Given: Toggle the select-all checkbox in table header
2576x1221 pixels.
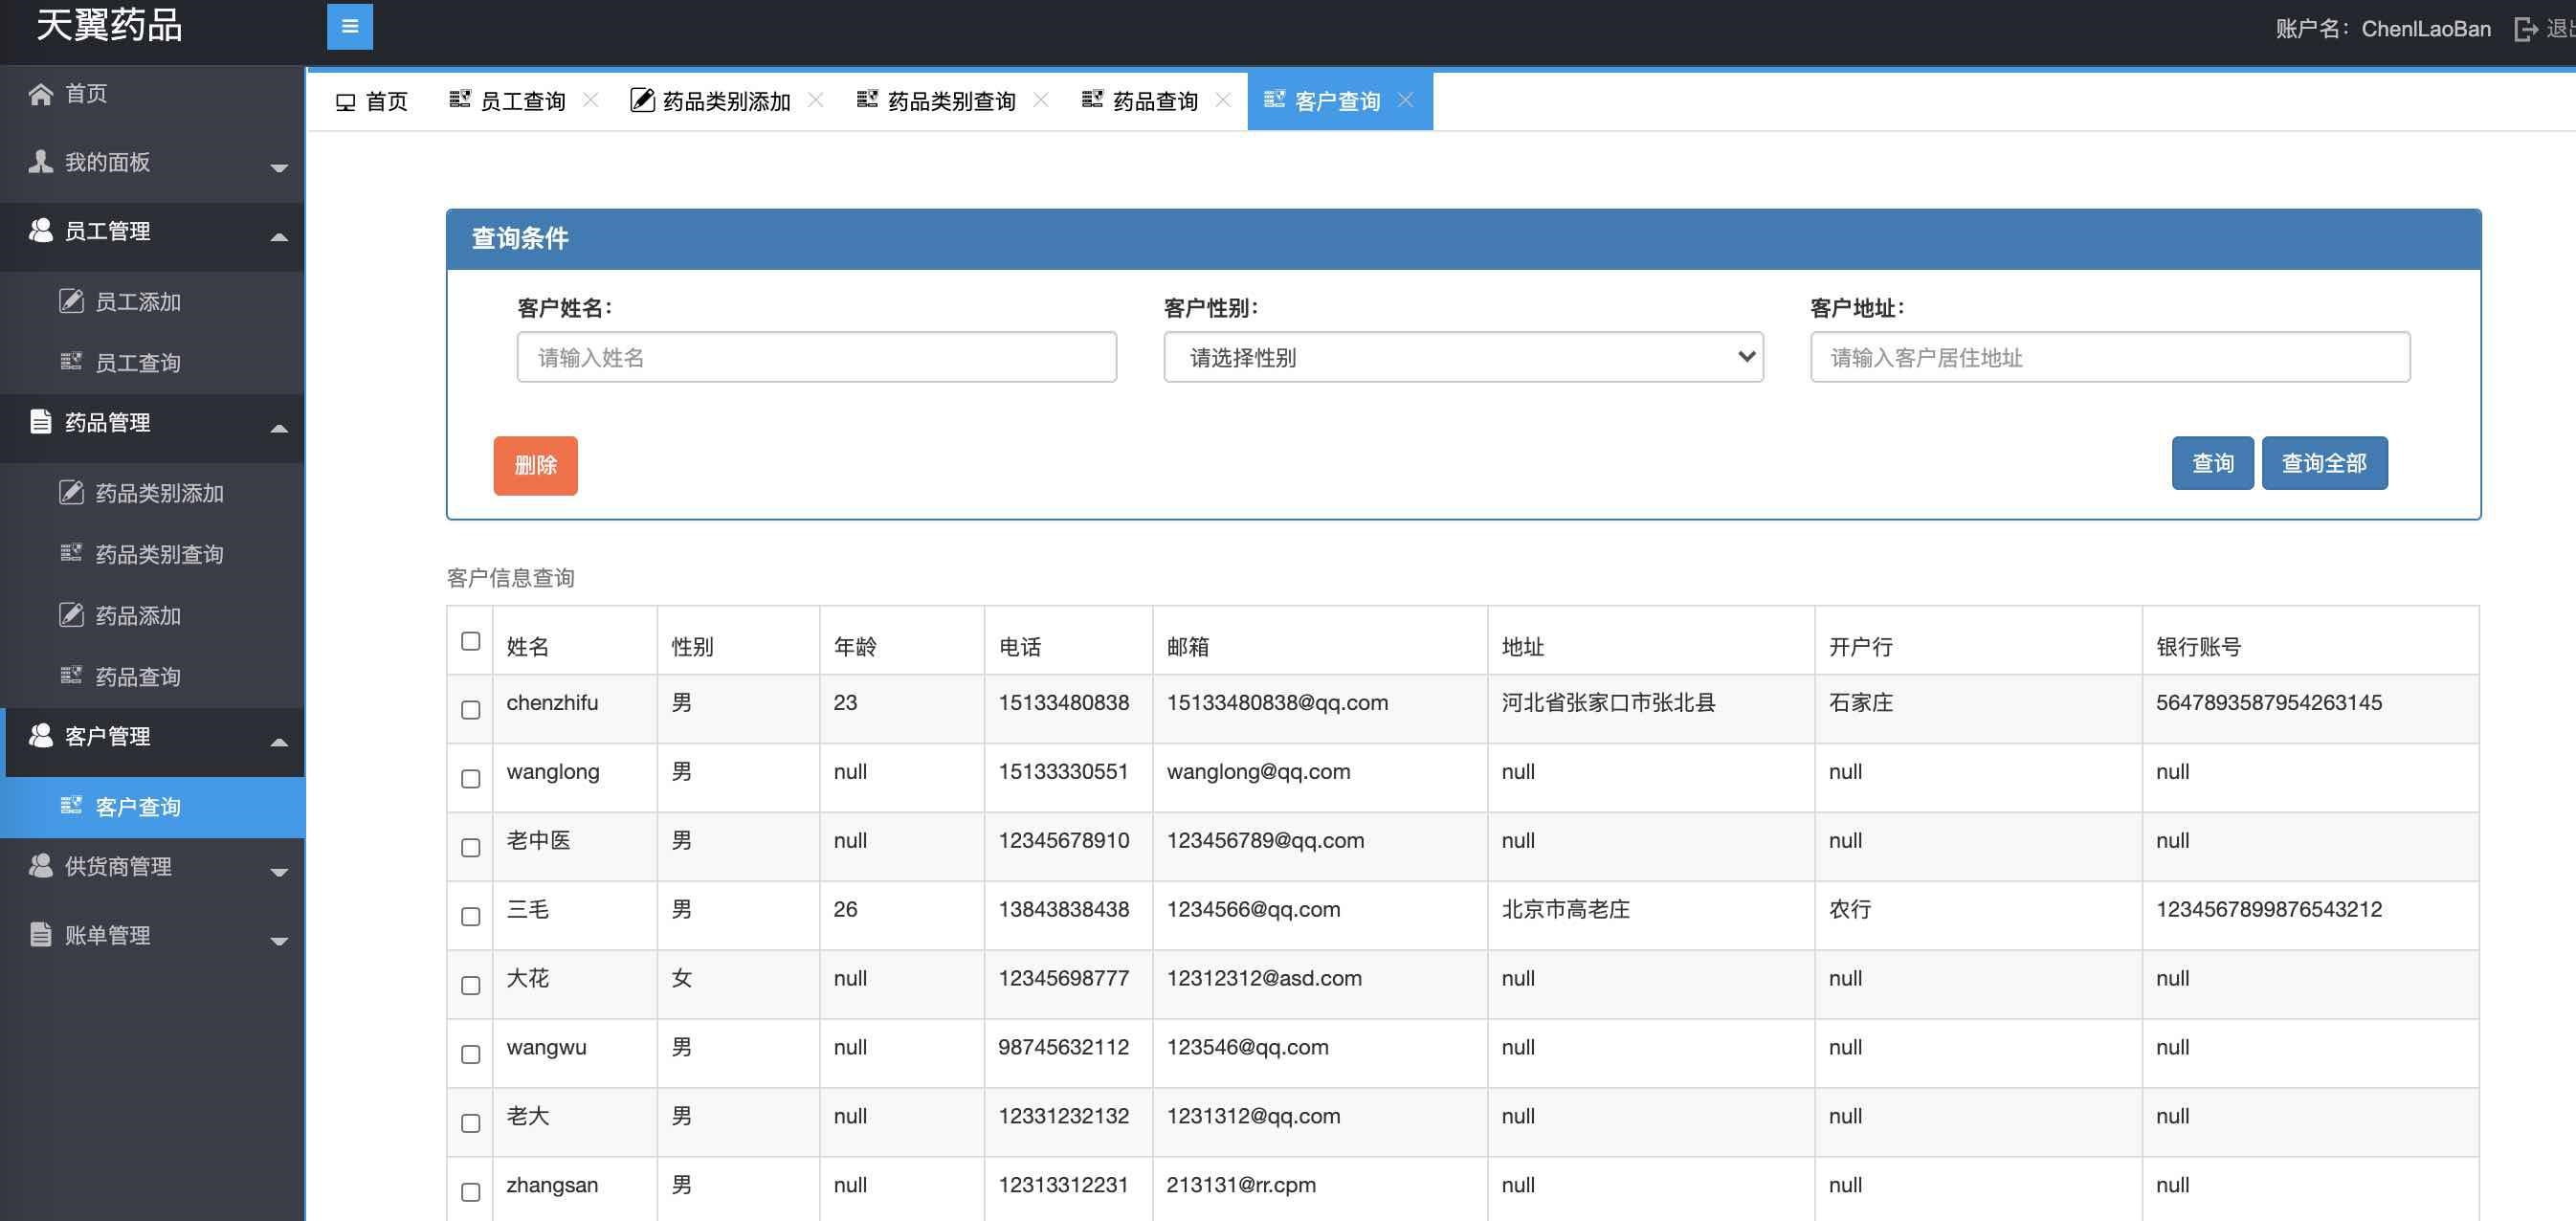Looking at the screenshot, I should coord(470,641).
